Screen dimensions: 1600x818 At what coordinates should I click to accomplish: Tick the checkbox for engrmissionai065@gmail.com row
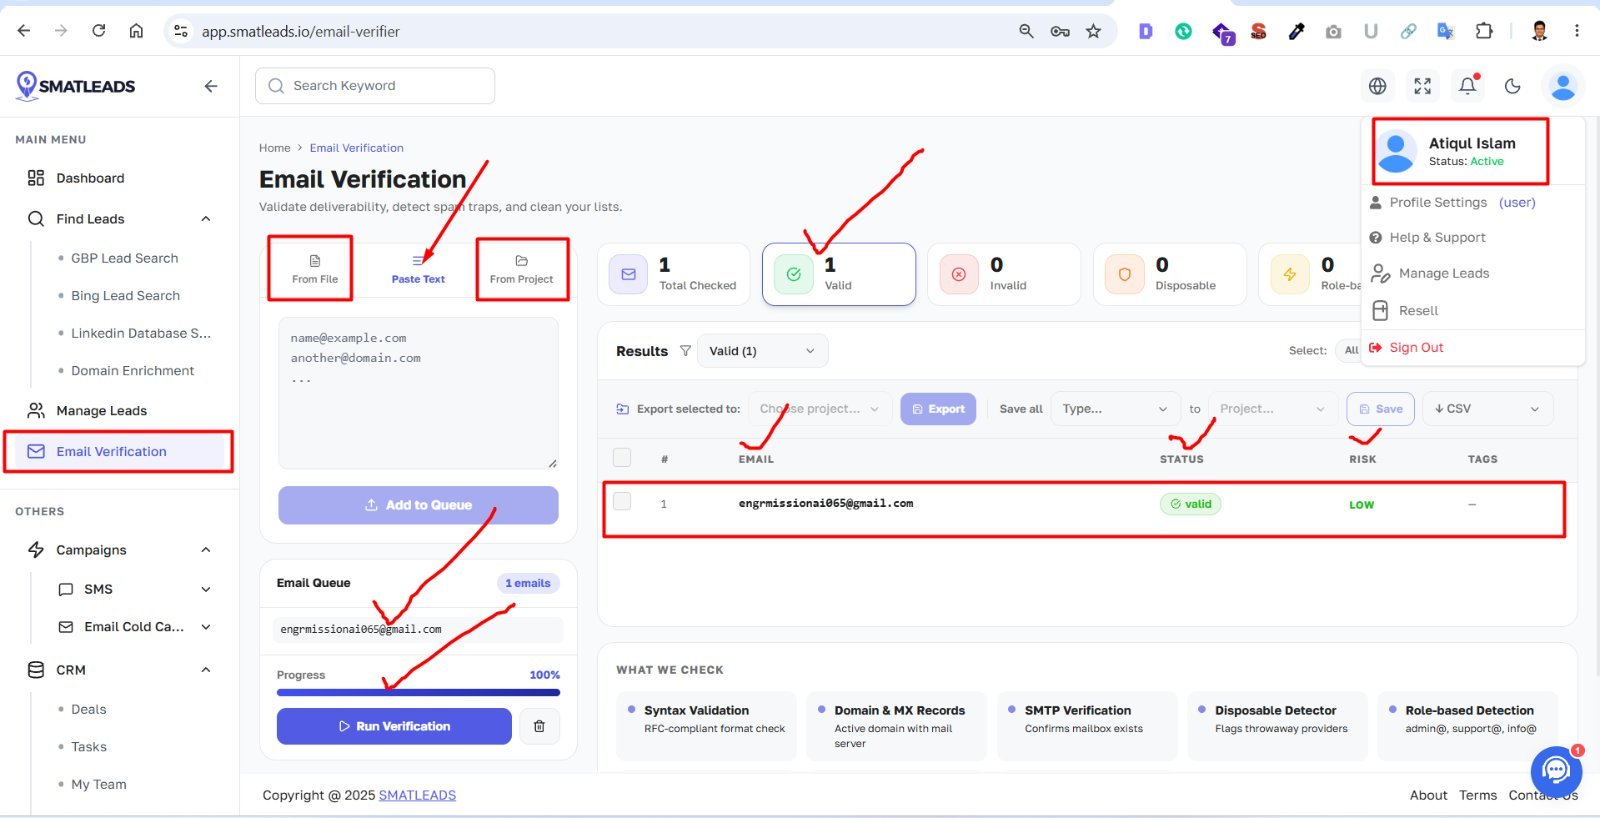click(622, 502)
